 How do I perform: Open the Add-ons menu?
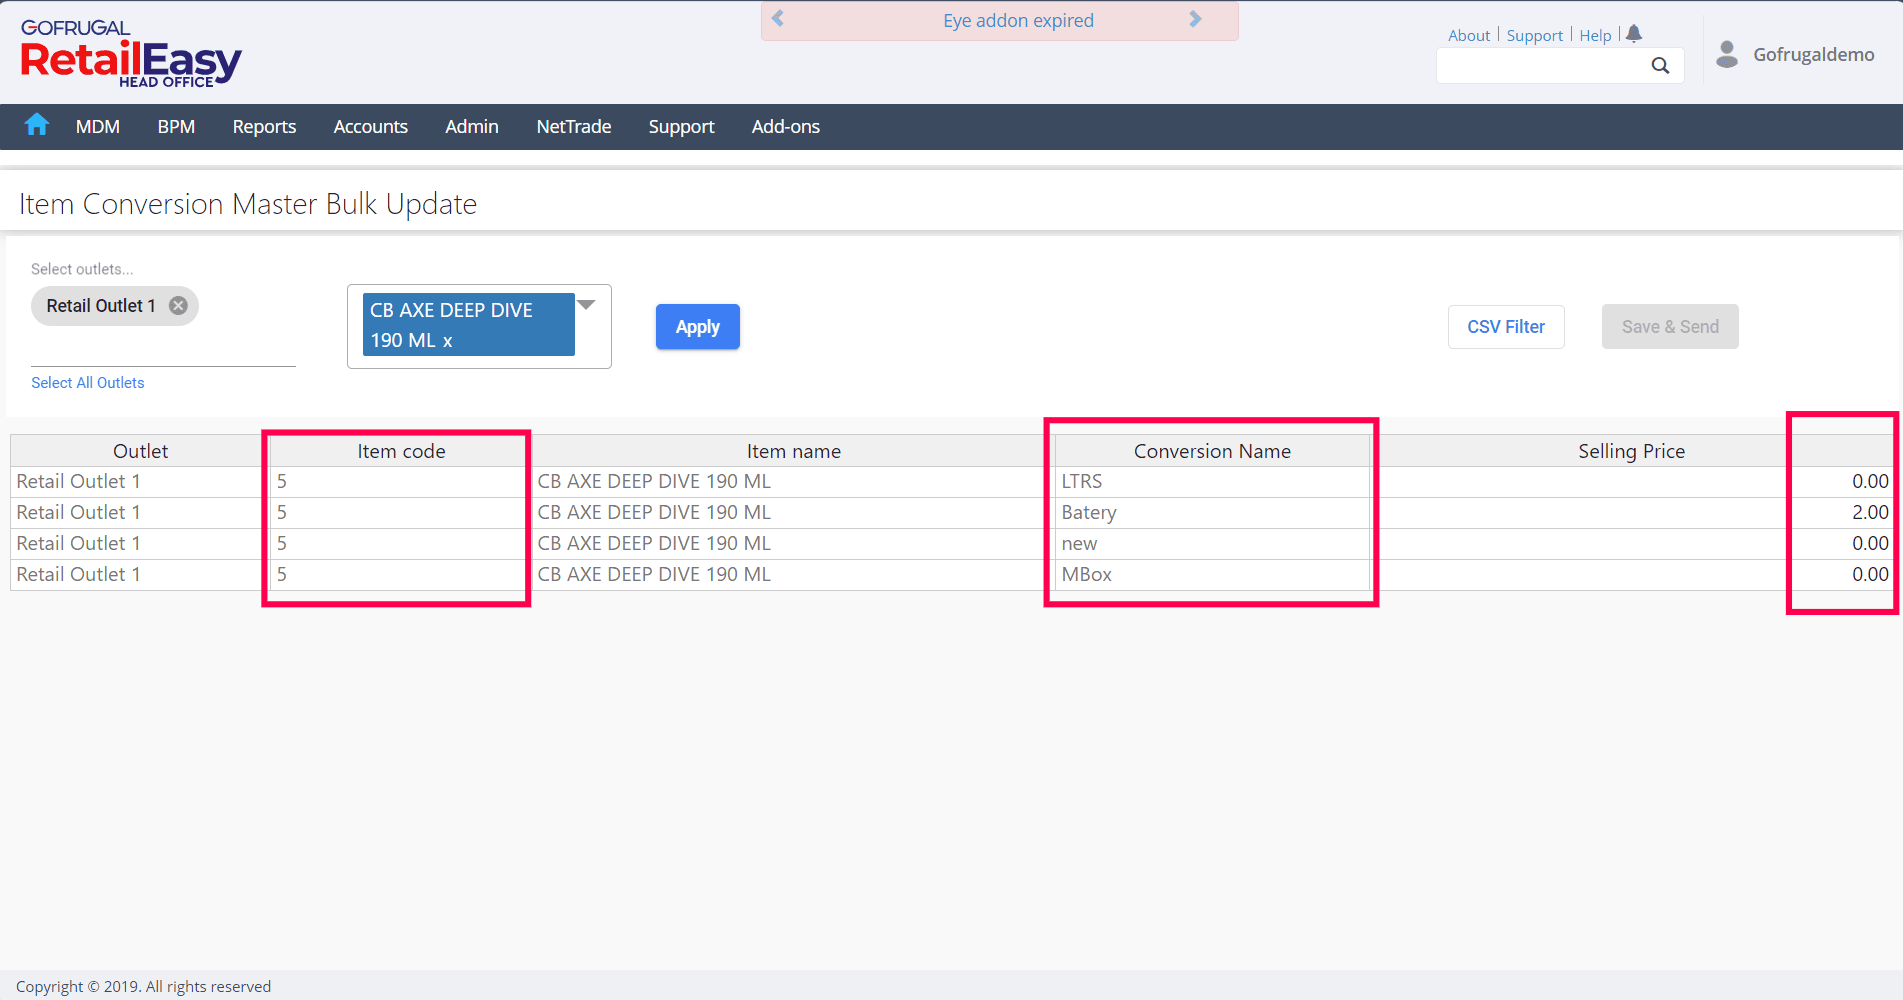point(786,127)
